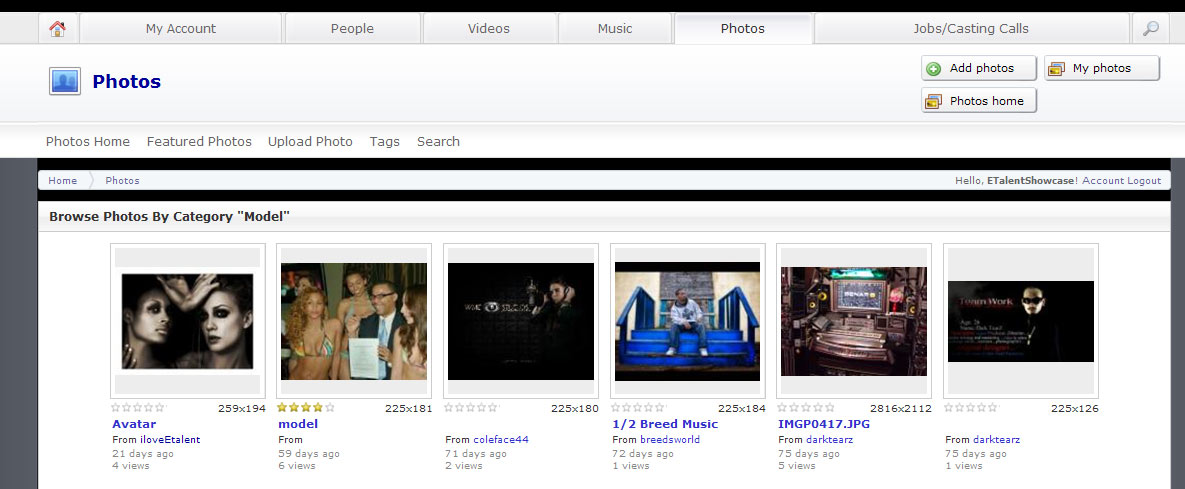Click the Home breadcrumb link

pyautogui.click(x=62, y=181)
